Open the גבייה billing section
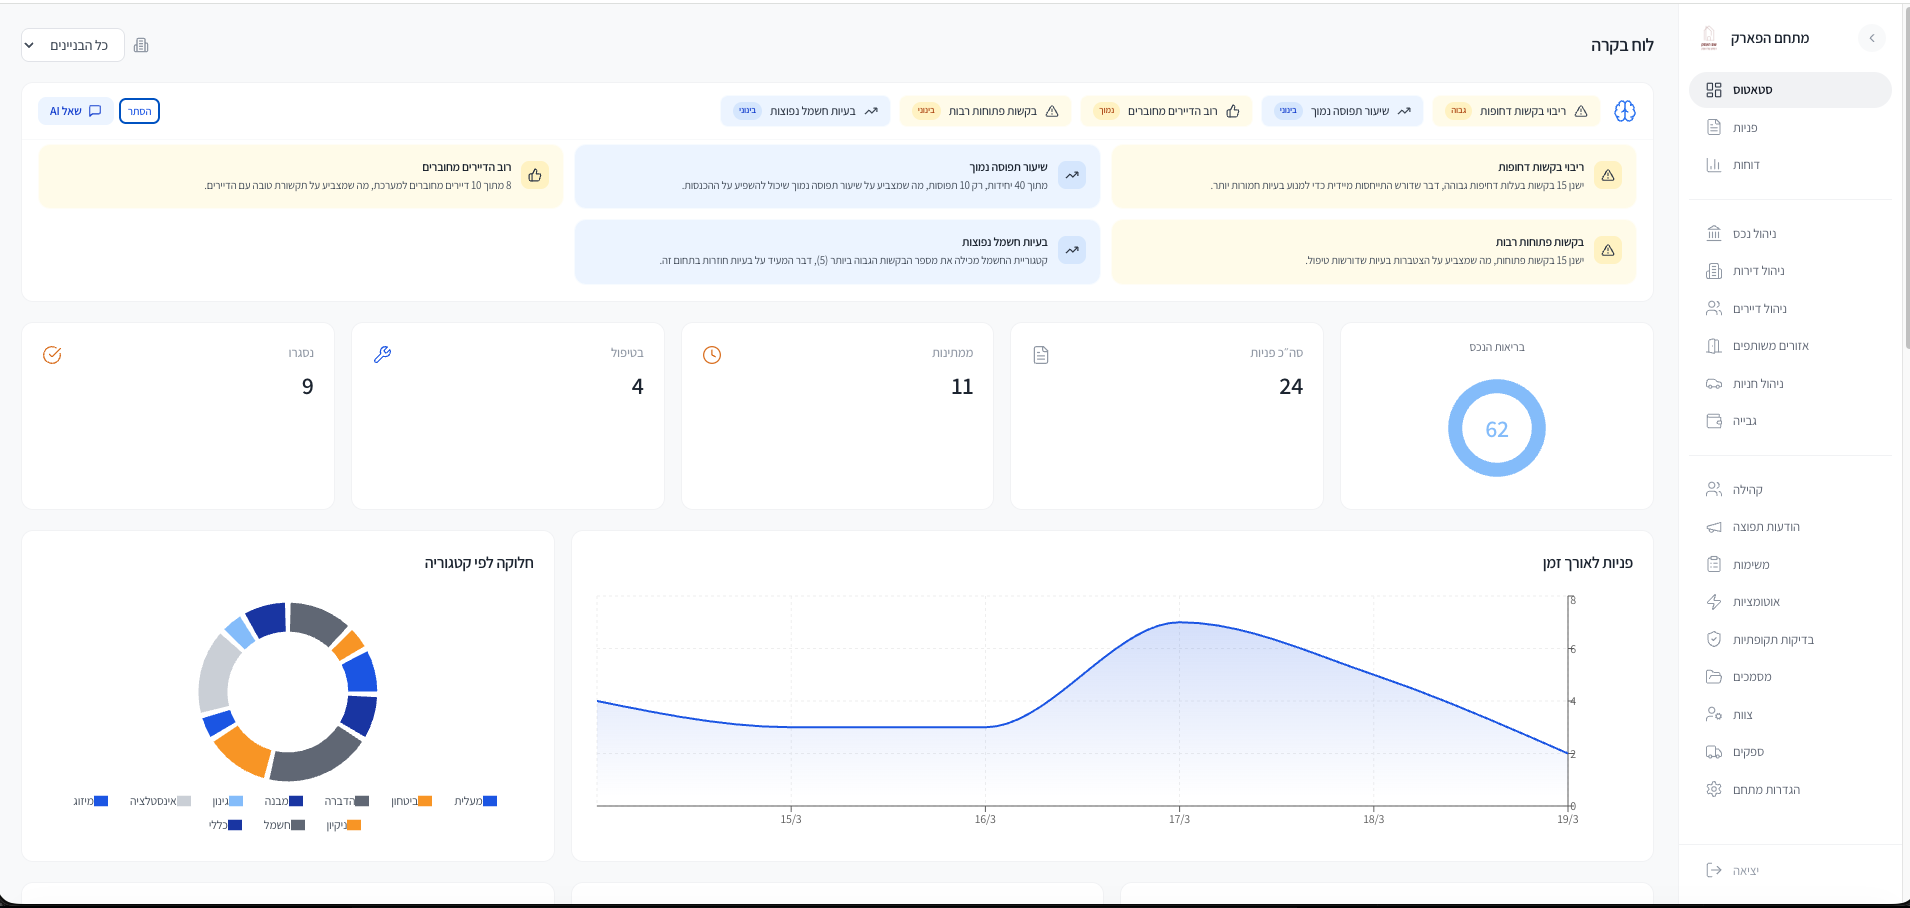This screenshot has width=1910, height=908. coord(1790,421)
